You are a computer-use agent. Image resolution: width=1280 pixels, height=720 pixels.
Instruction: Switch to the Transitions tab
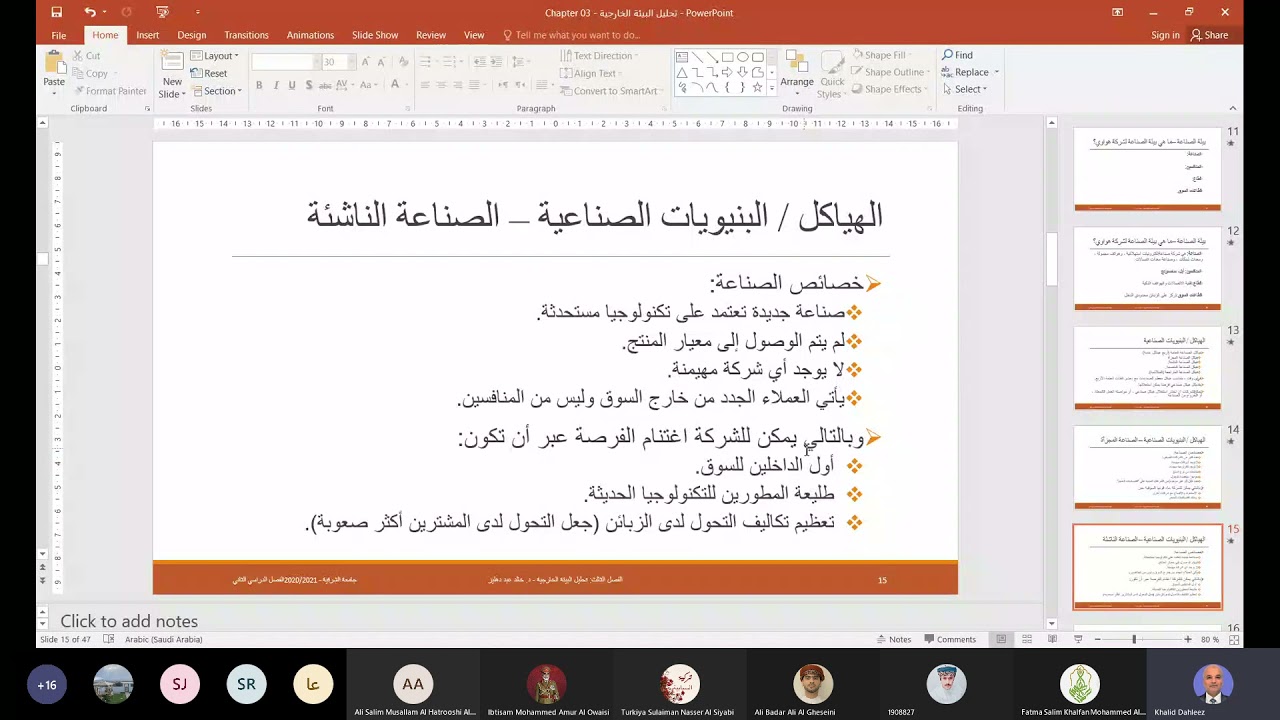click(247, 35)
